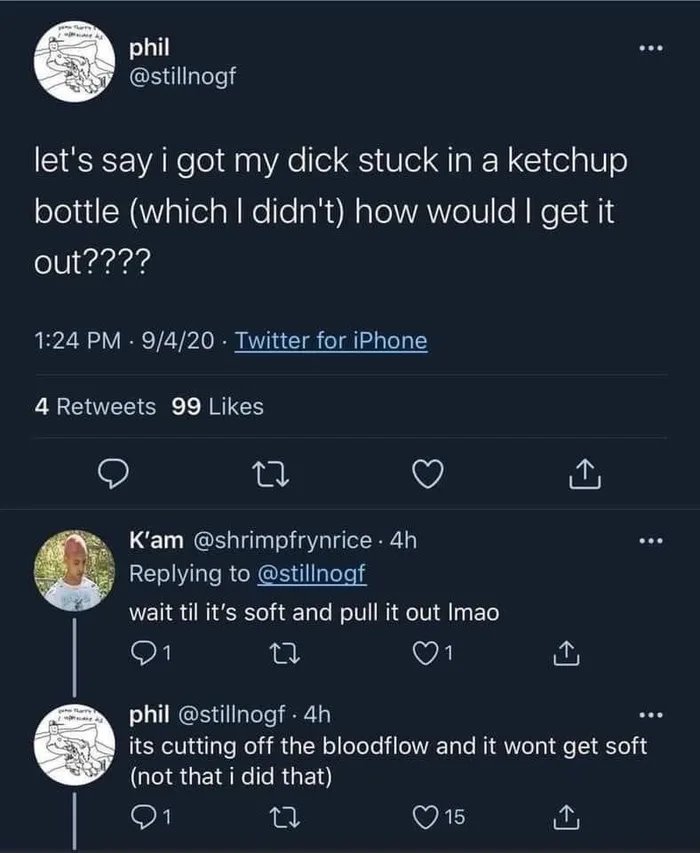Image resolution: width=700 pixels, height=853 pixels.
Task: Like the main ketchup bottle tweet
Action: (x=428, y=475)
